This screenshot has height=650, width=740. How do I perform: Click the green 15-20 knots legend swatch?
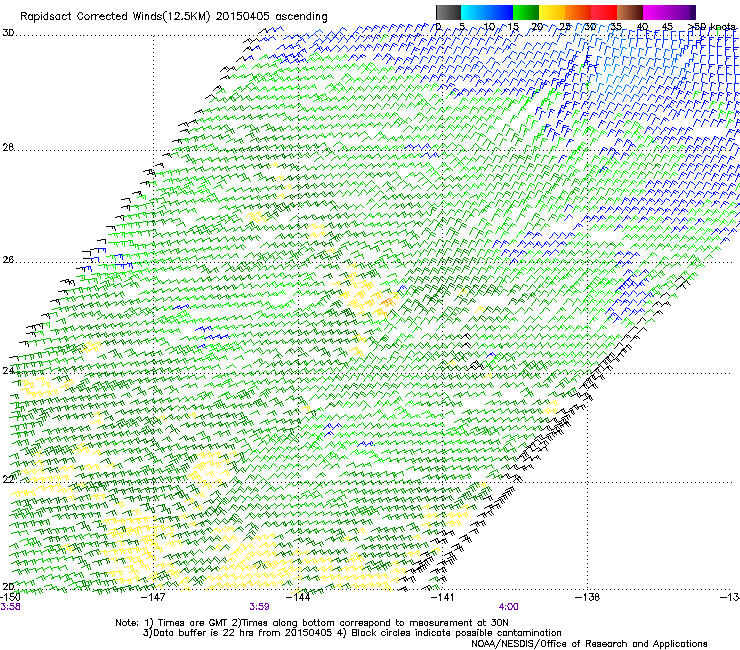pos(526,12)
